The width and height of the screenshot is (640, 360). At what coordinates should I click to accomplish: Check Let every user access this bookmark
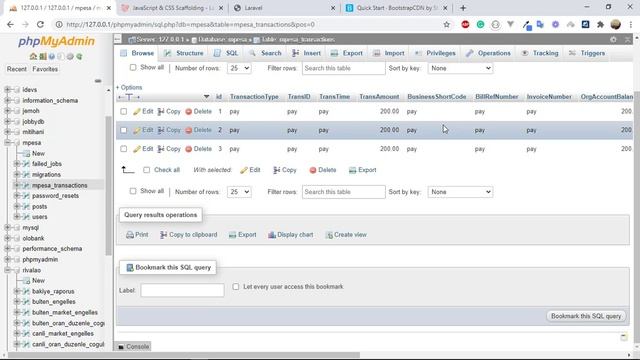tap(236, 287)
